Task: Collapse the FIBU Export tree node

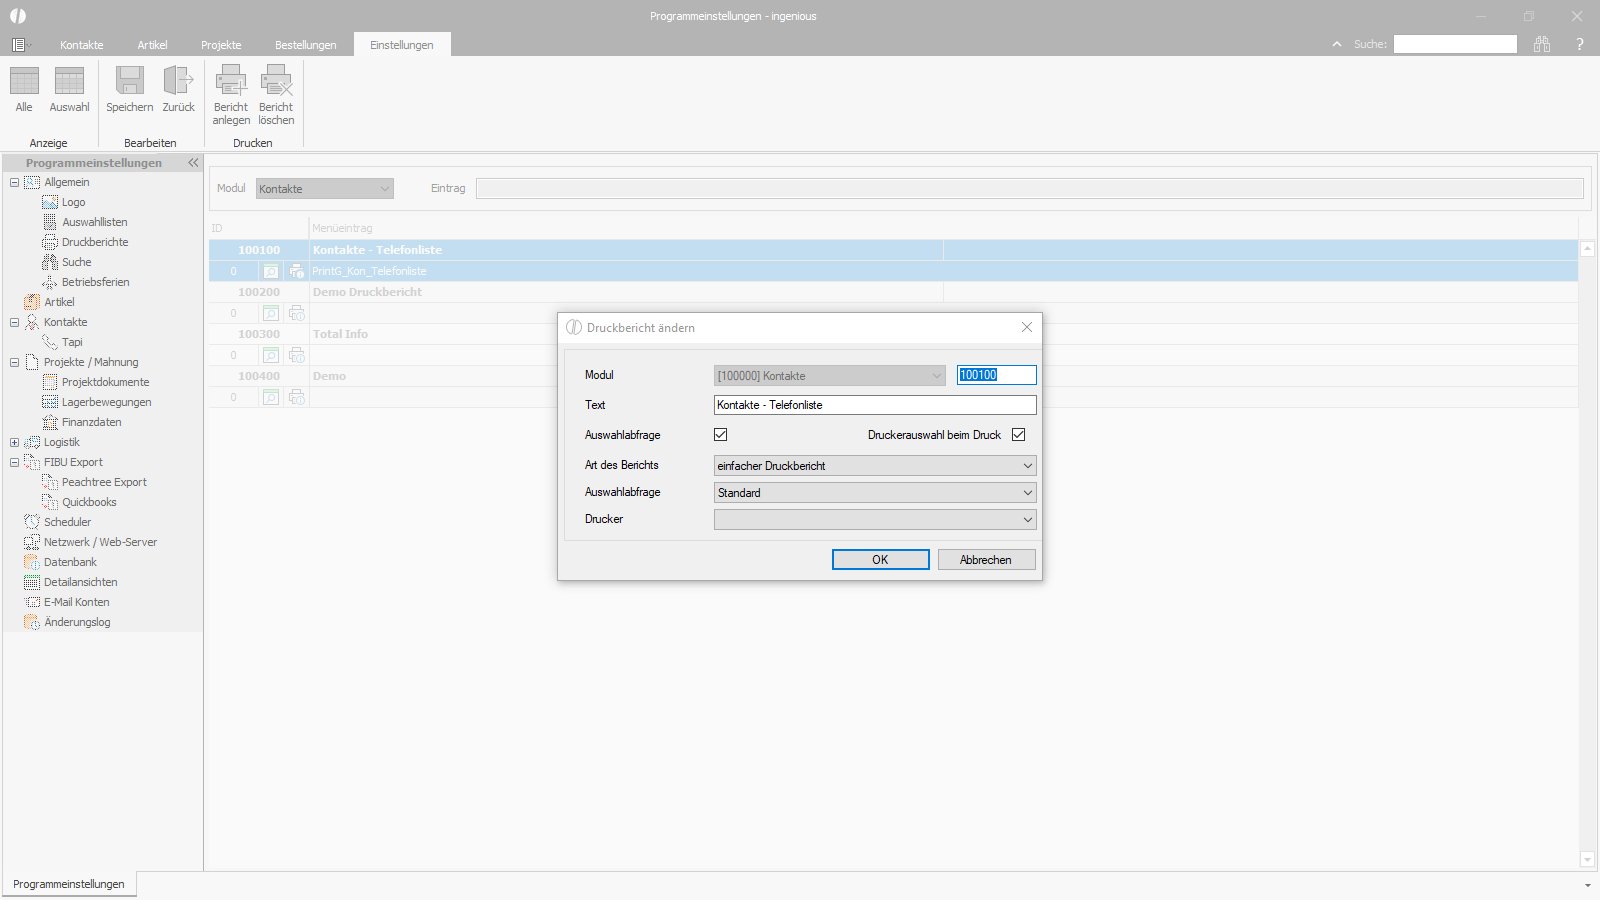Action: pyautogui.click(x=14, y=462)
